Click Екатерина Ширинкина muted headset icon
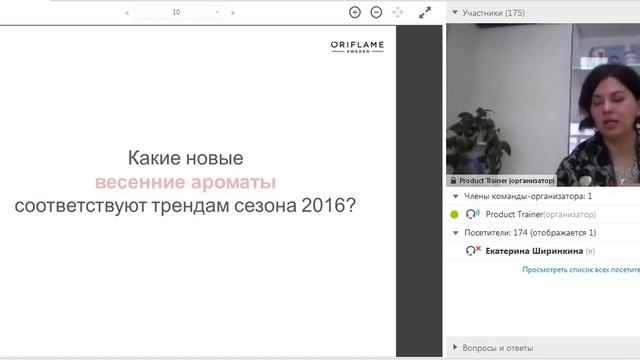Screen dimensions: 640x360 pyautogui.click(x=473, y=250)
